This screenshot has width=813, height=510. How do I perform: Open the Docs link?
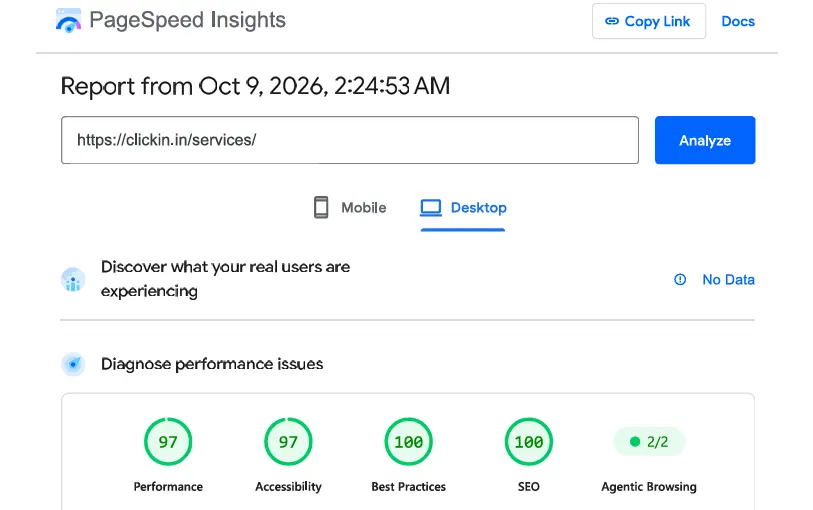click(x=738, y=21)
